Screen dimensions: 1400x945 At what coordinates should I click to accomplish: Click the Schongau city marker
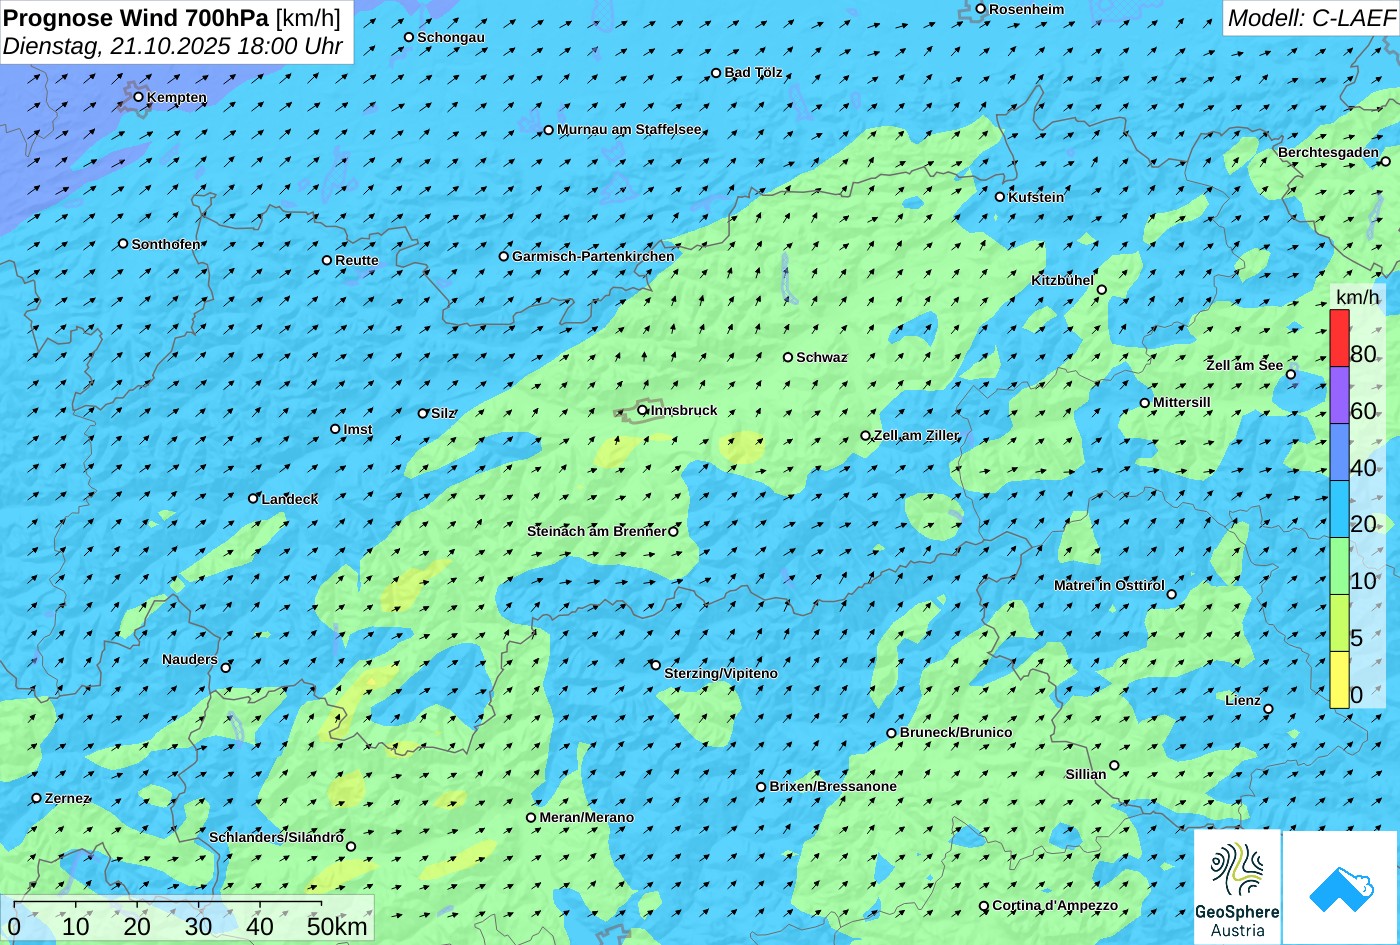click(409, 37)
